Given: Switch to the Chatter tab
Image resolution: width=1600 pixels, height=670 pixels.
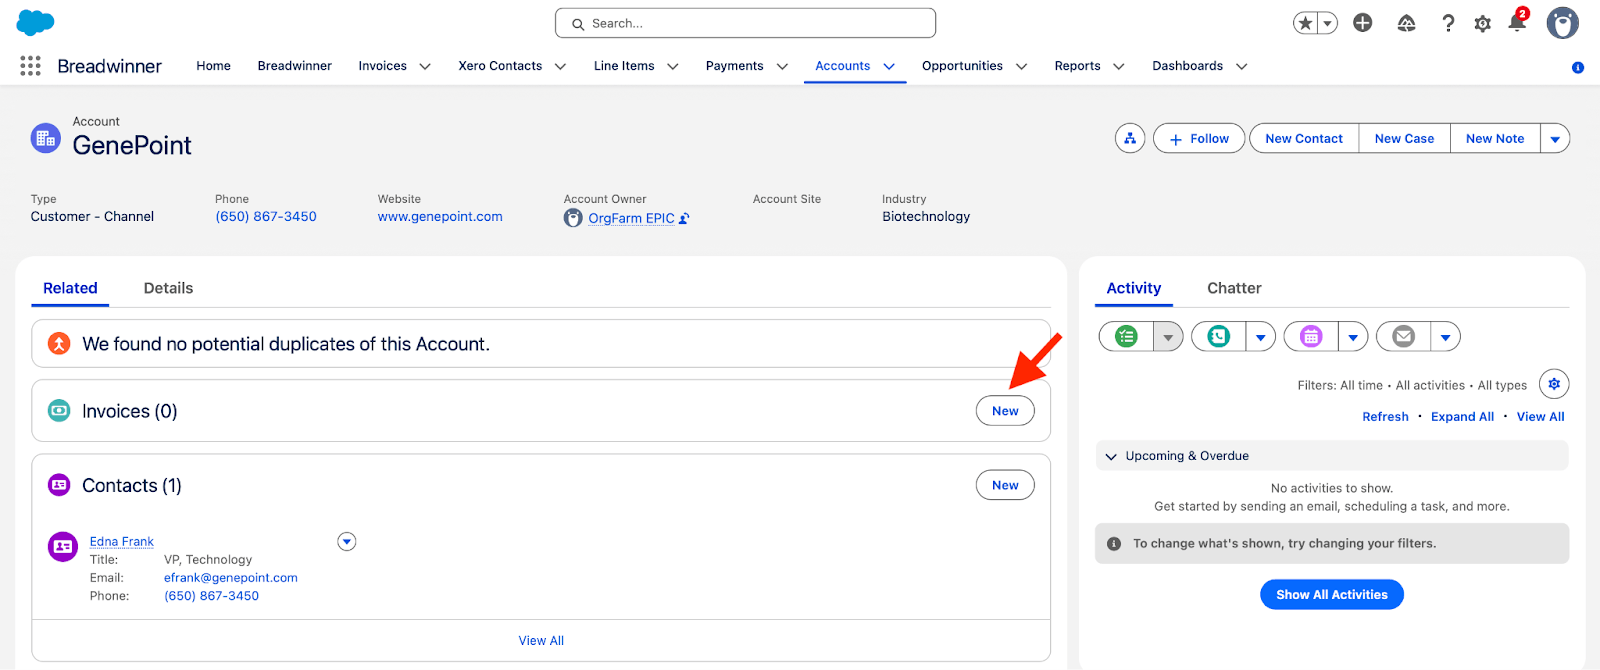Looking at the screenshot, I should 1234,288.
